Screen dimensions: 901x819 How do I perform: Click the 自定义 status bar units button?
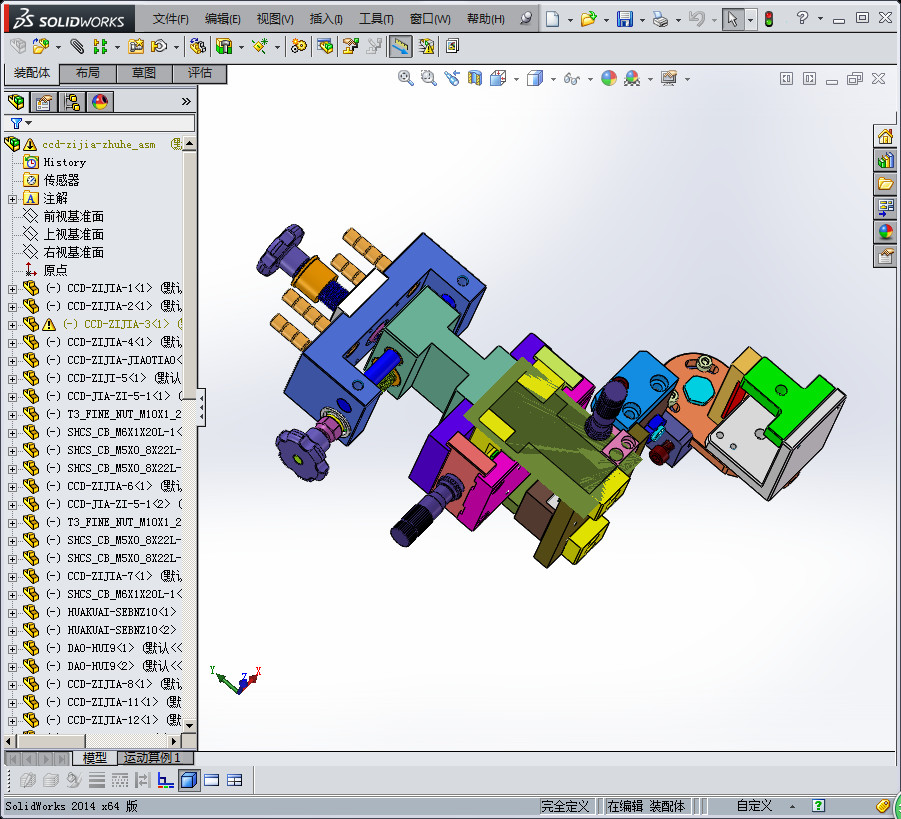point(754,806)
